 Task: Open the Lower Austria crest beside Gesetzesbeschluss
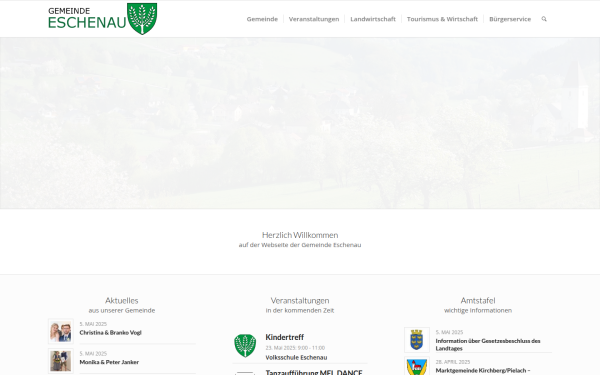coord(416,340)
